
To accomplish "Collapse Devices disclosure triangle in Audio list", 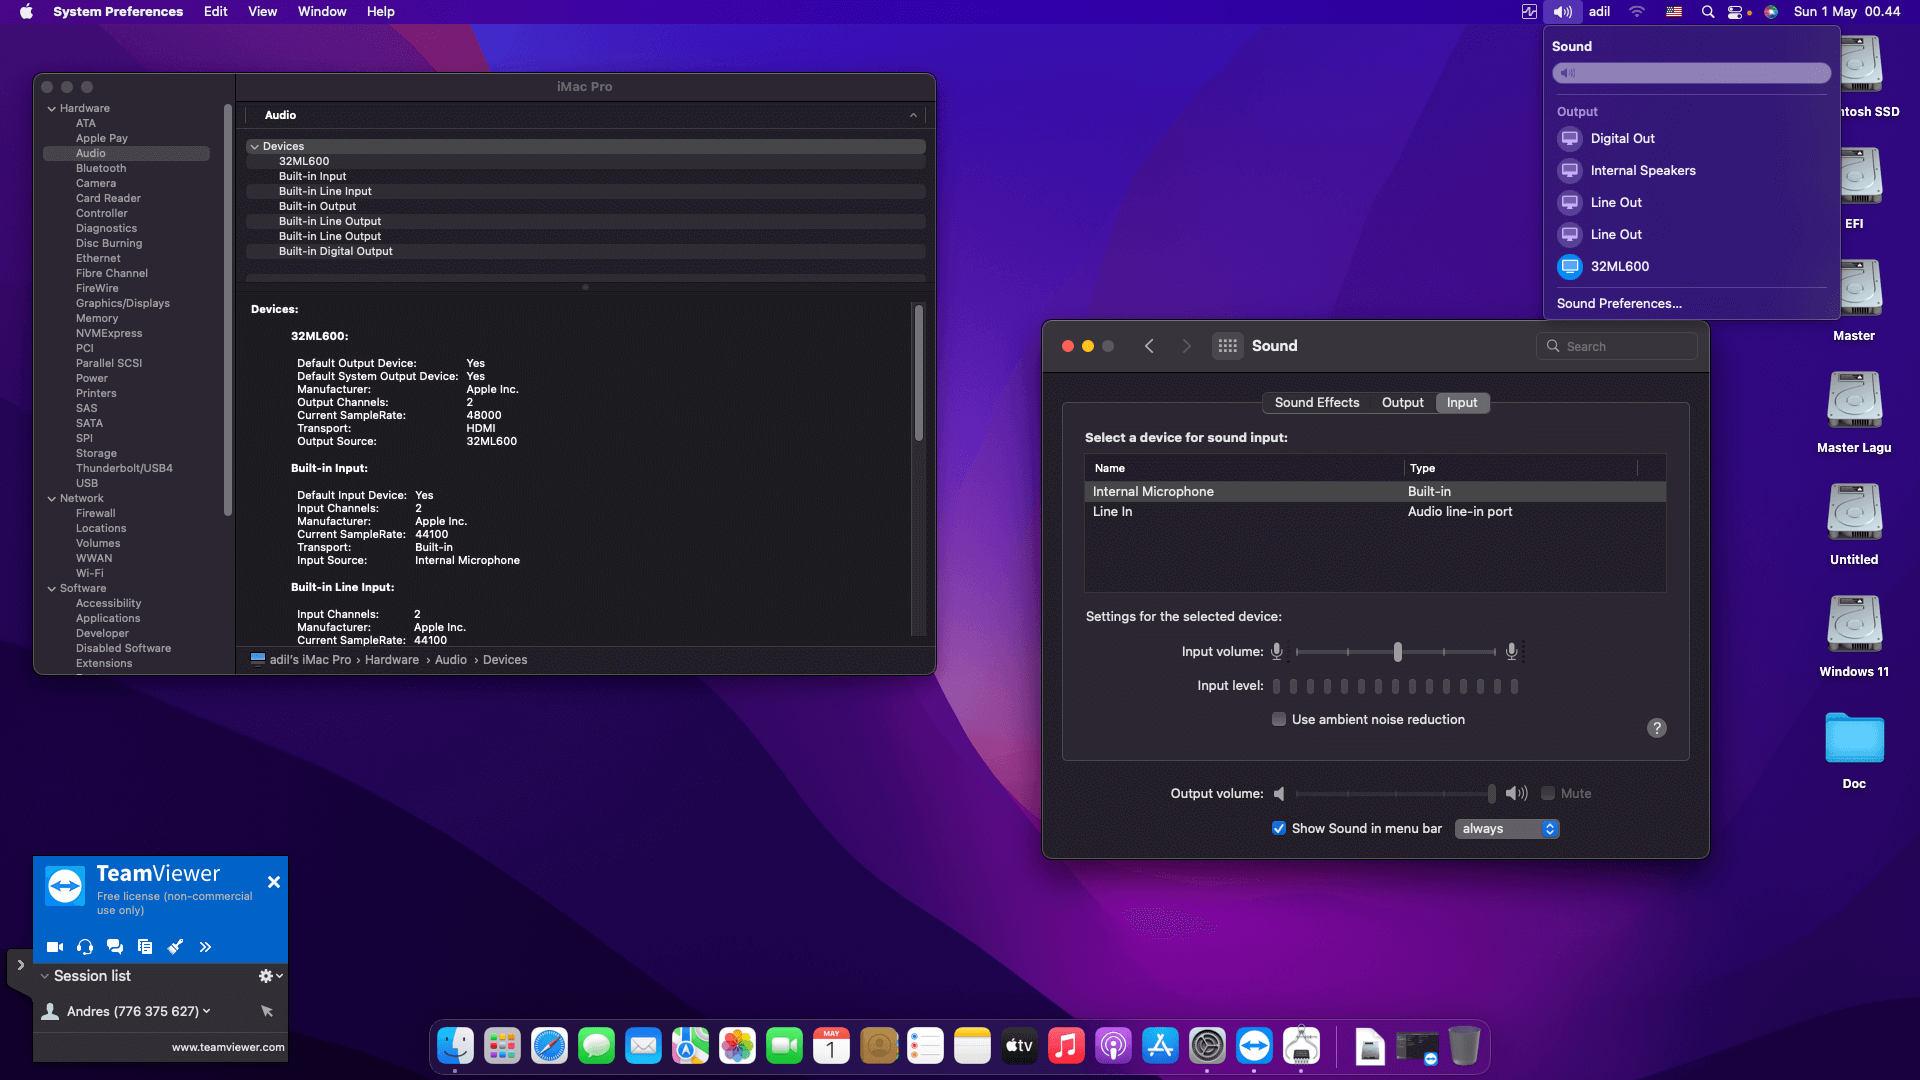I will click(254, 146).
